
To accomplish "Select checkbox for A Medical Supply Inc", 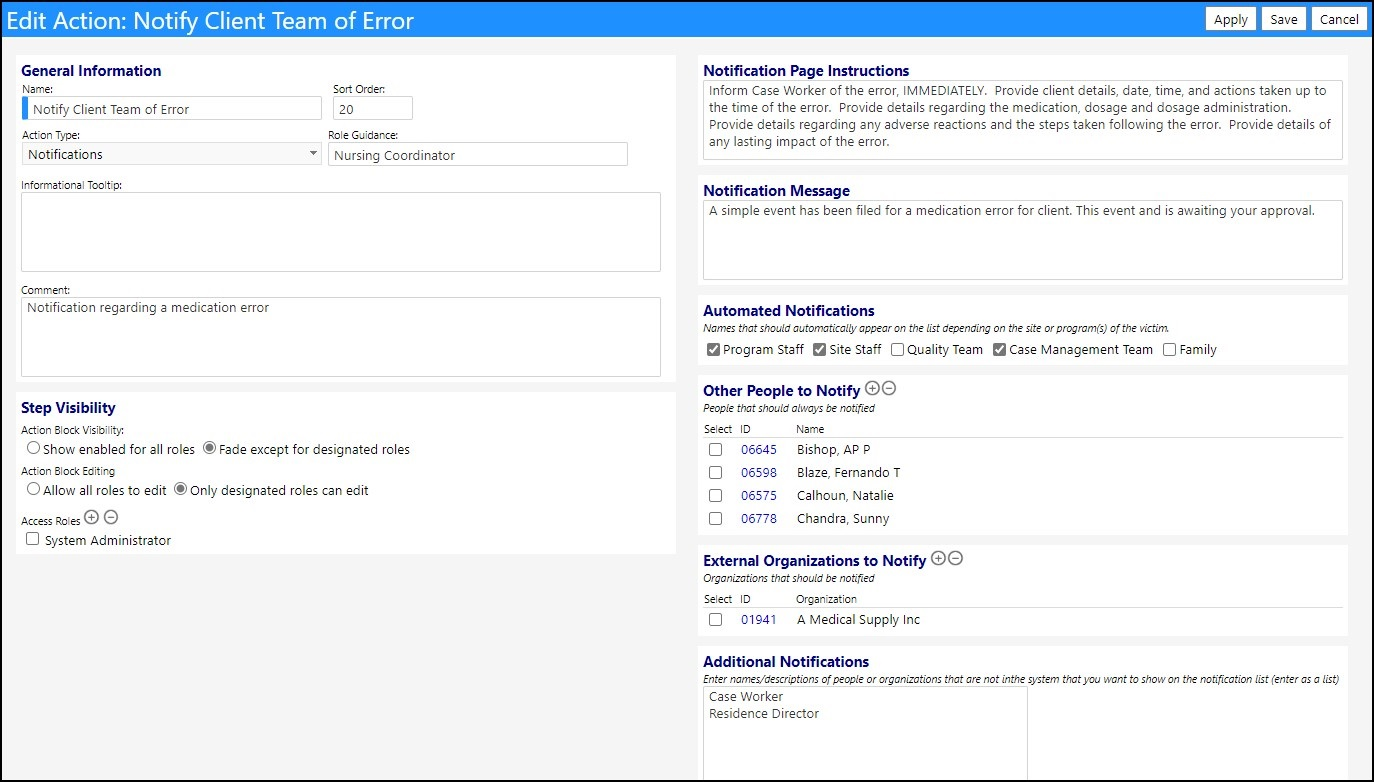I will [715, 620].
